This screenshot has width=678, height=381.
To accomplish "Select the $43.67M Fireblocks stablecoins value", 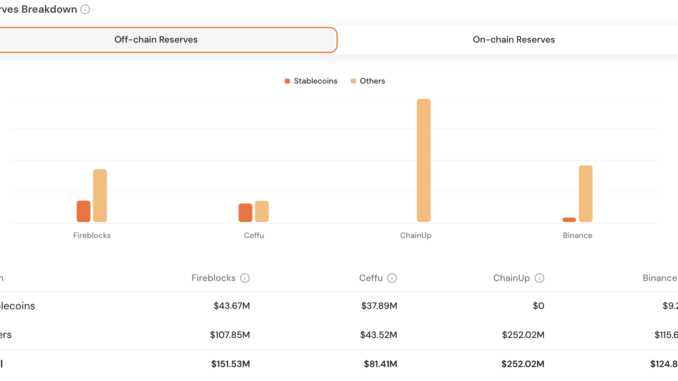I will click(231, 306).
